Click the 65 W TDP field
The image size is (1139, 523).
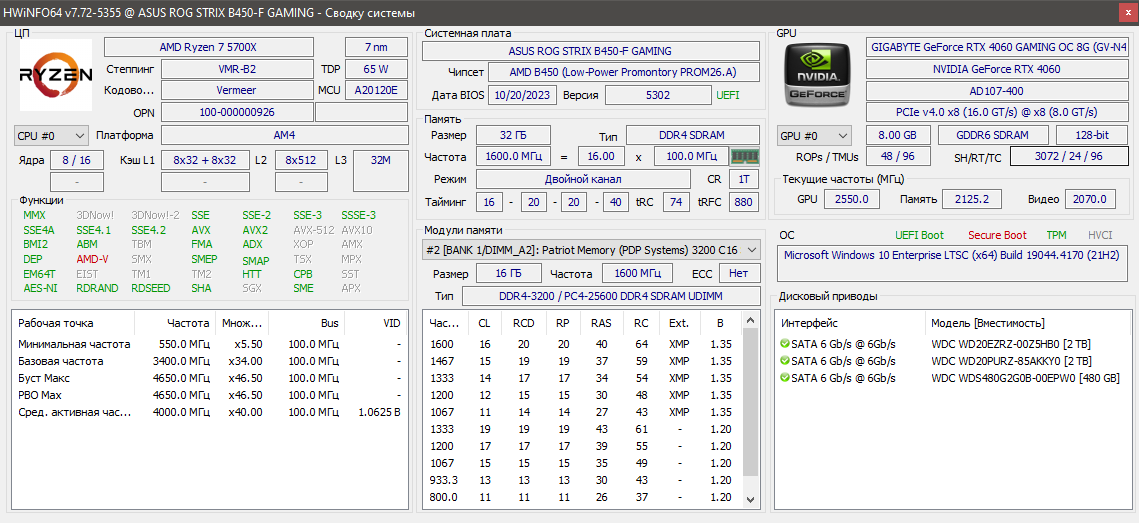click(376, 70)
